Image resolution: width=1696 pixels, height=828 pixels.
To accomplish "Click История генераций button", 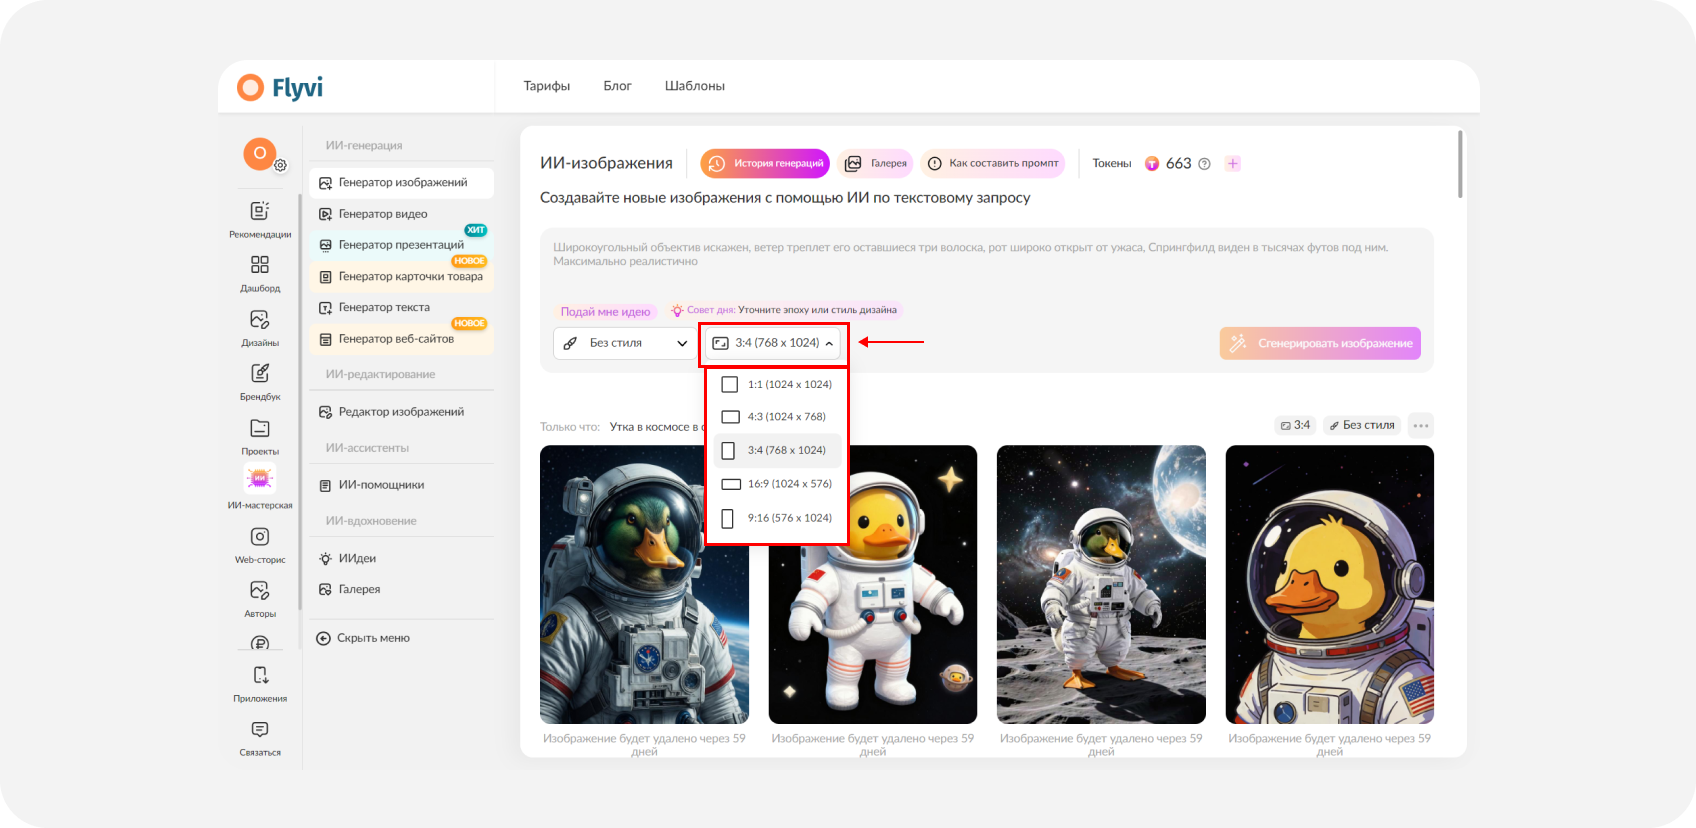I will coord(765,163).
